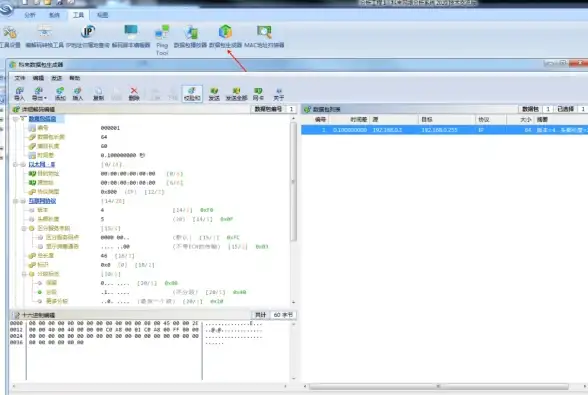Image resolution: width=588 pixels, height=395 pixels.
Task: Select the 数据包信息 tree item
Action: [x=42, y=119]
